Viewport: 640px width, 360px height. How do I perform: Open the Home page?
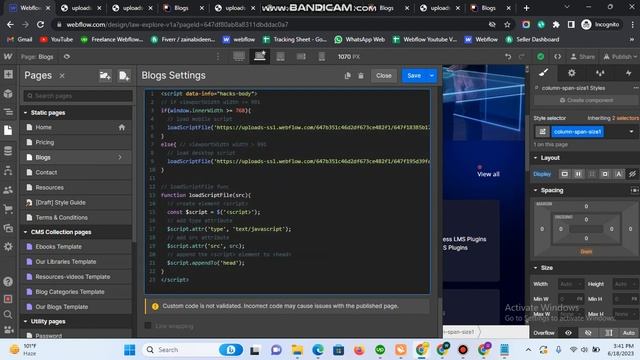(77, 127)
